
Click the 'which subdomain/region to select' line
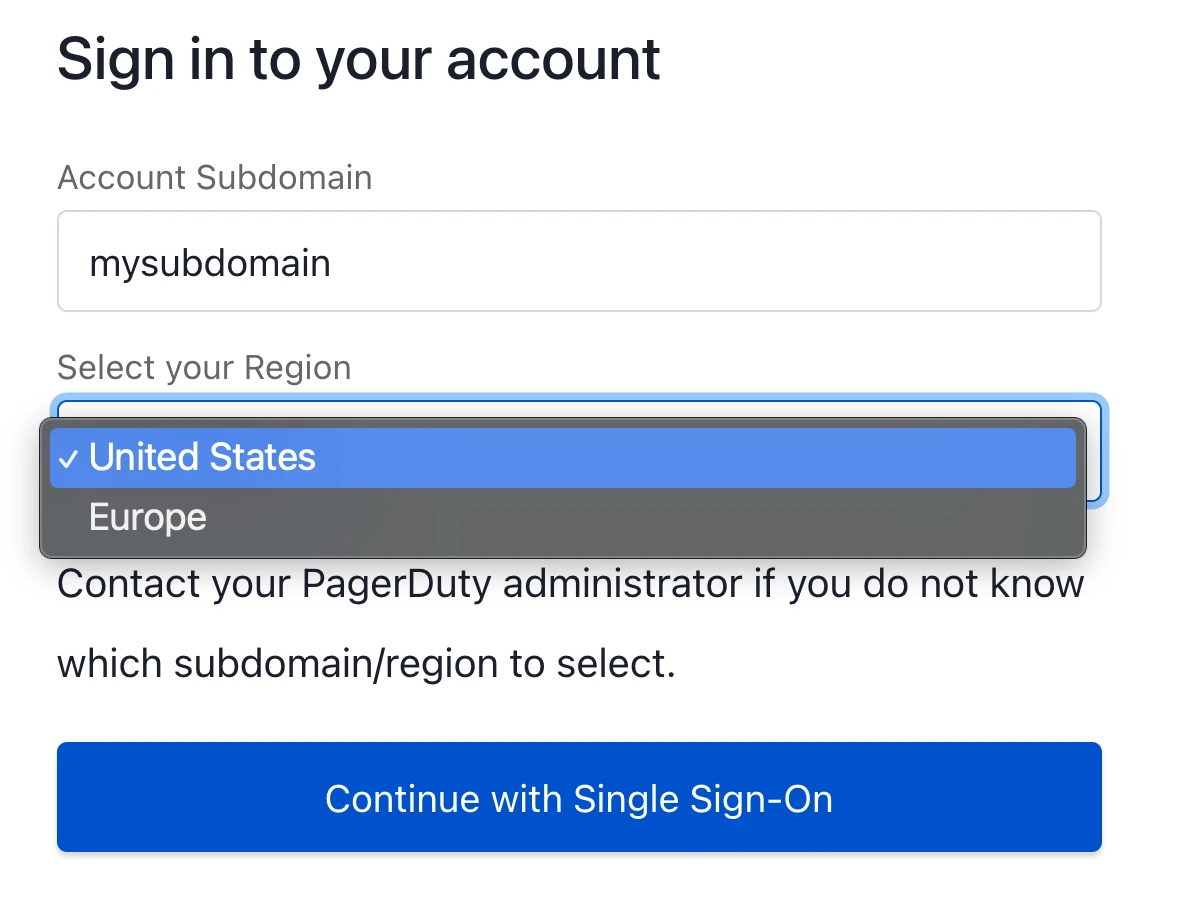click(x=366, y=664)
